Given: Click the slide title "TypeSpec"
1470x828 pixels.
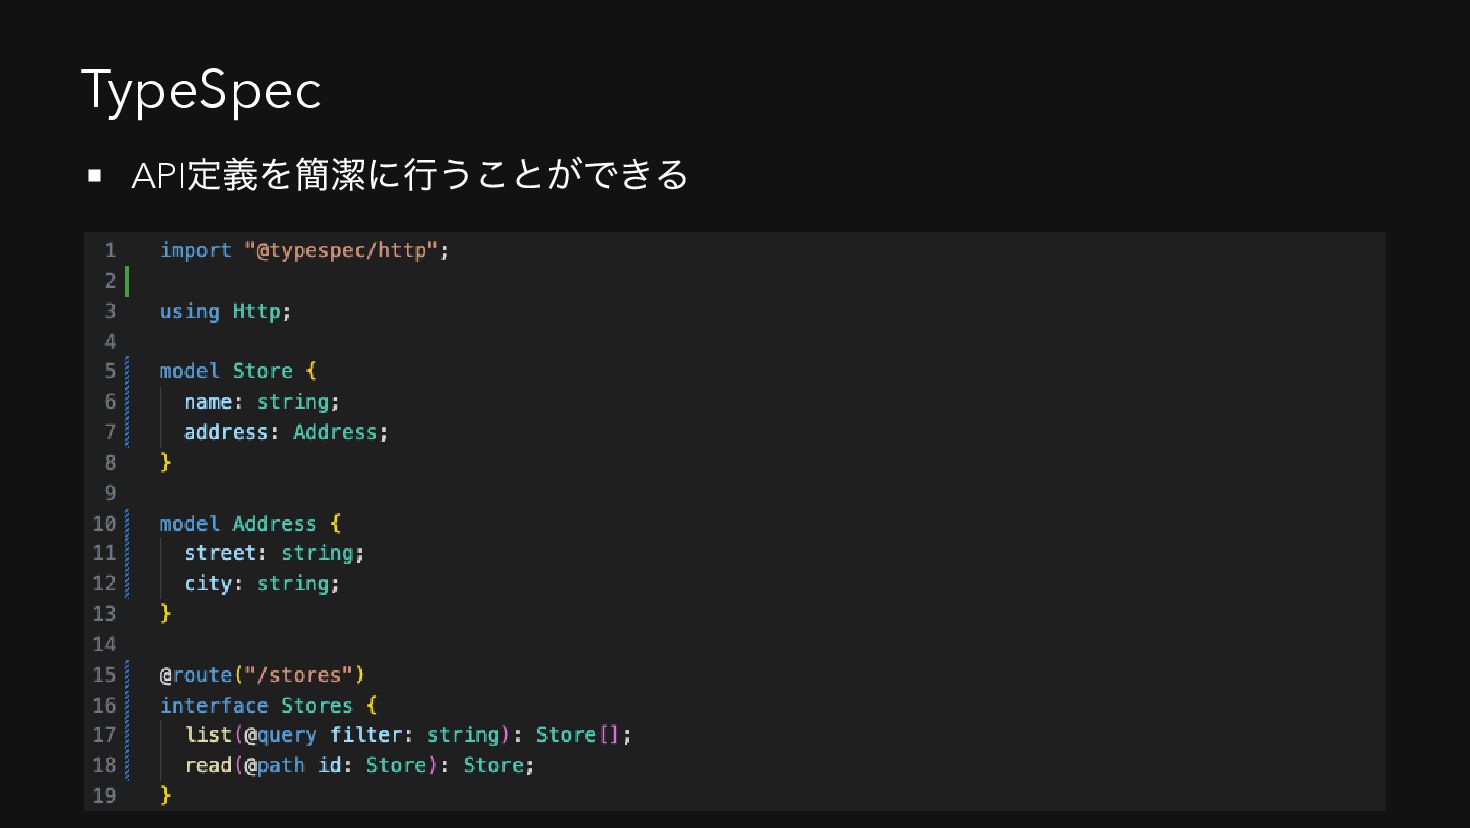Looking at the screenshot, I should point(201,90).
